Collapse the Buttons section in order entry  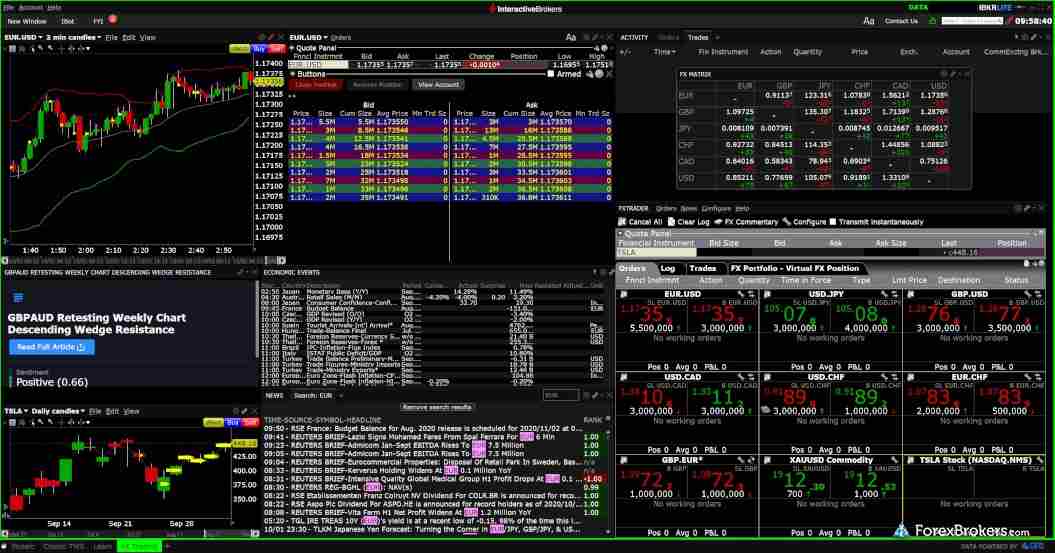293,74
